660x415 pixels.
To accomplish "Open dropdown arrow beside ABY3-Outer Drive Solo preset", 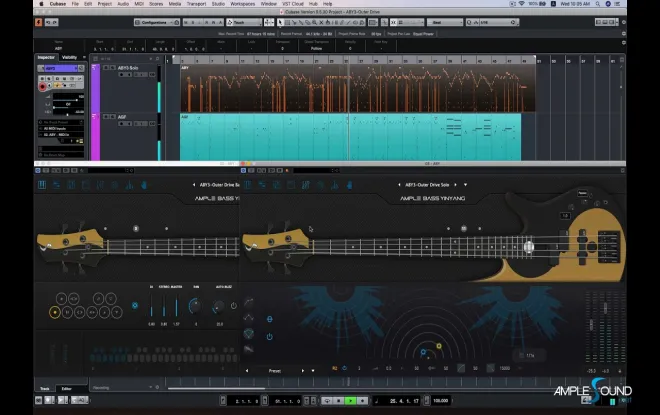I will point(465,185).
